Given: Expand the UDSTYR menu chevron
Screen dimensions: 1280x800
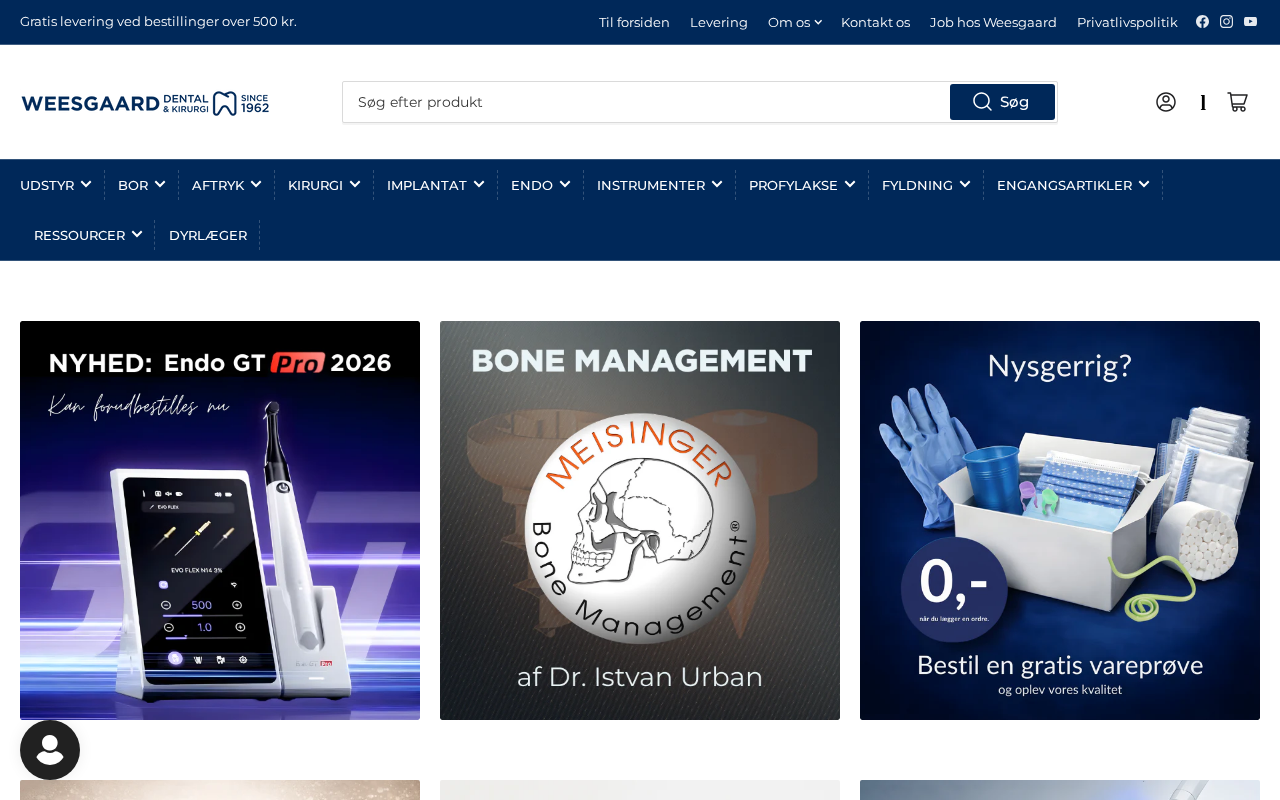Looking at the screenshot, I should click(86, 184).
